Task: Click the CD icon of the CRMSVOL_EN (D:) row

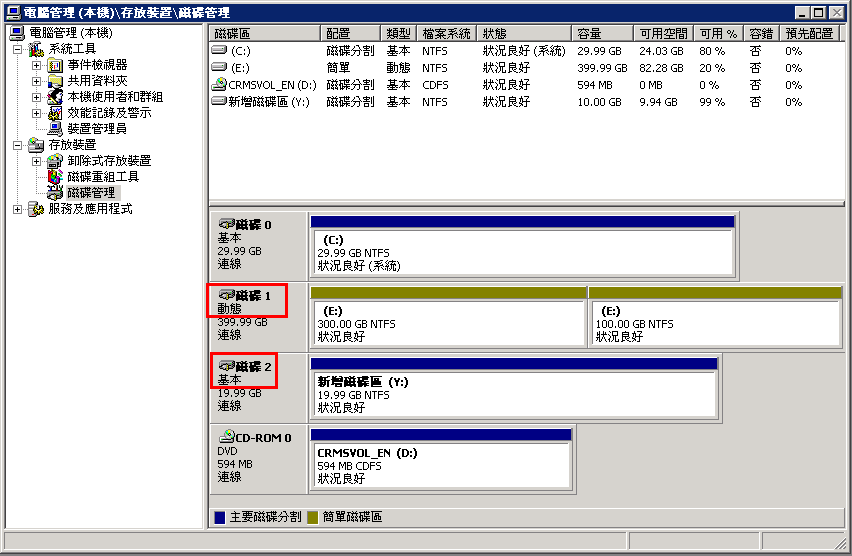Action: (x=219, y=84)
